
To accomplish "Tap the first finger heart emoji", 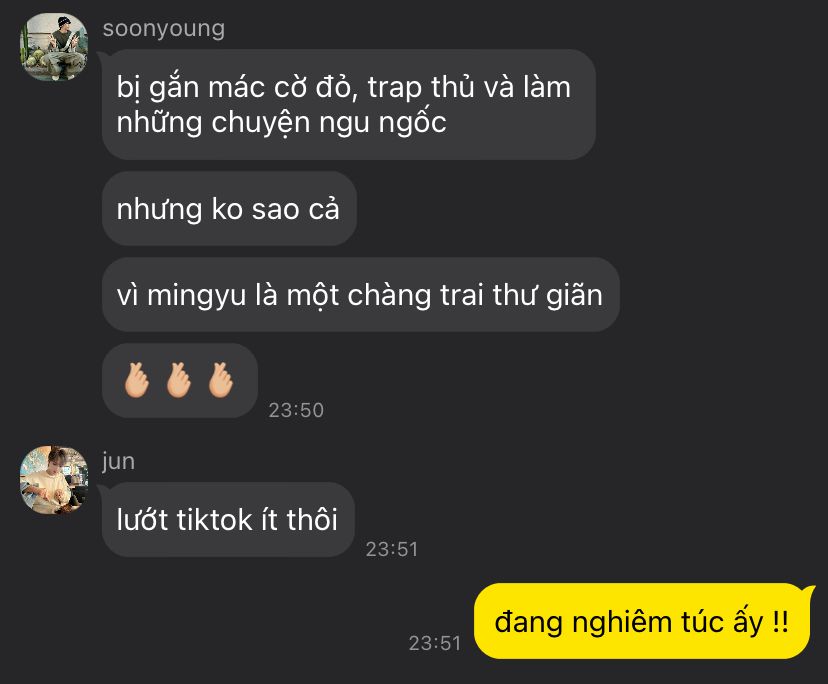I will (x=137, y=380).
